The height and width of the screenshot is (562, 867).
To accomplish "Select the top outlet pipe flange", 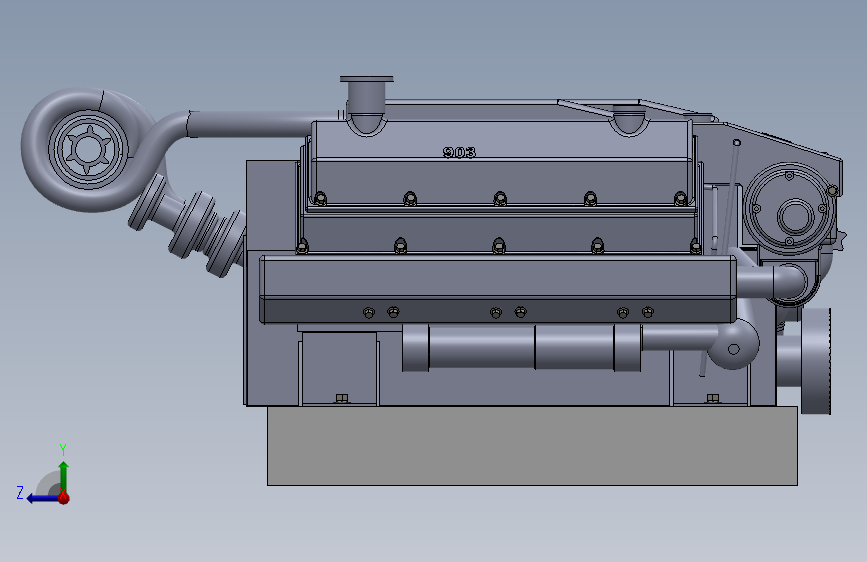I will coord(367,79).
